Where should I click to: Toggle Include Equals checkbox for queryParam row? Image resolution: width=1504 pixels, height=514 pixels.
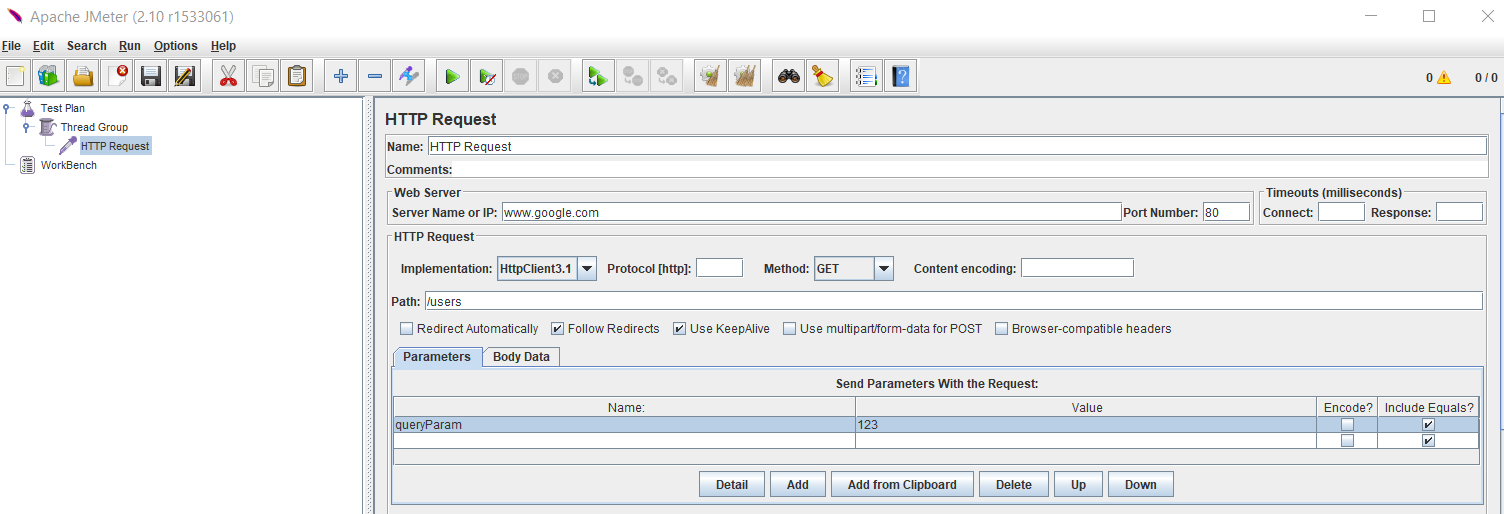point(1428,425)
